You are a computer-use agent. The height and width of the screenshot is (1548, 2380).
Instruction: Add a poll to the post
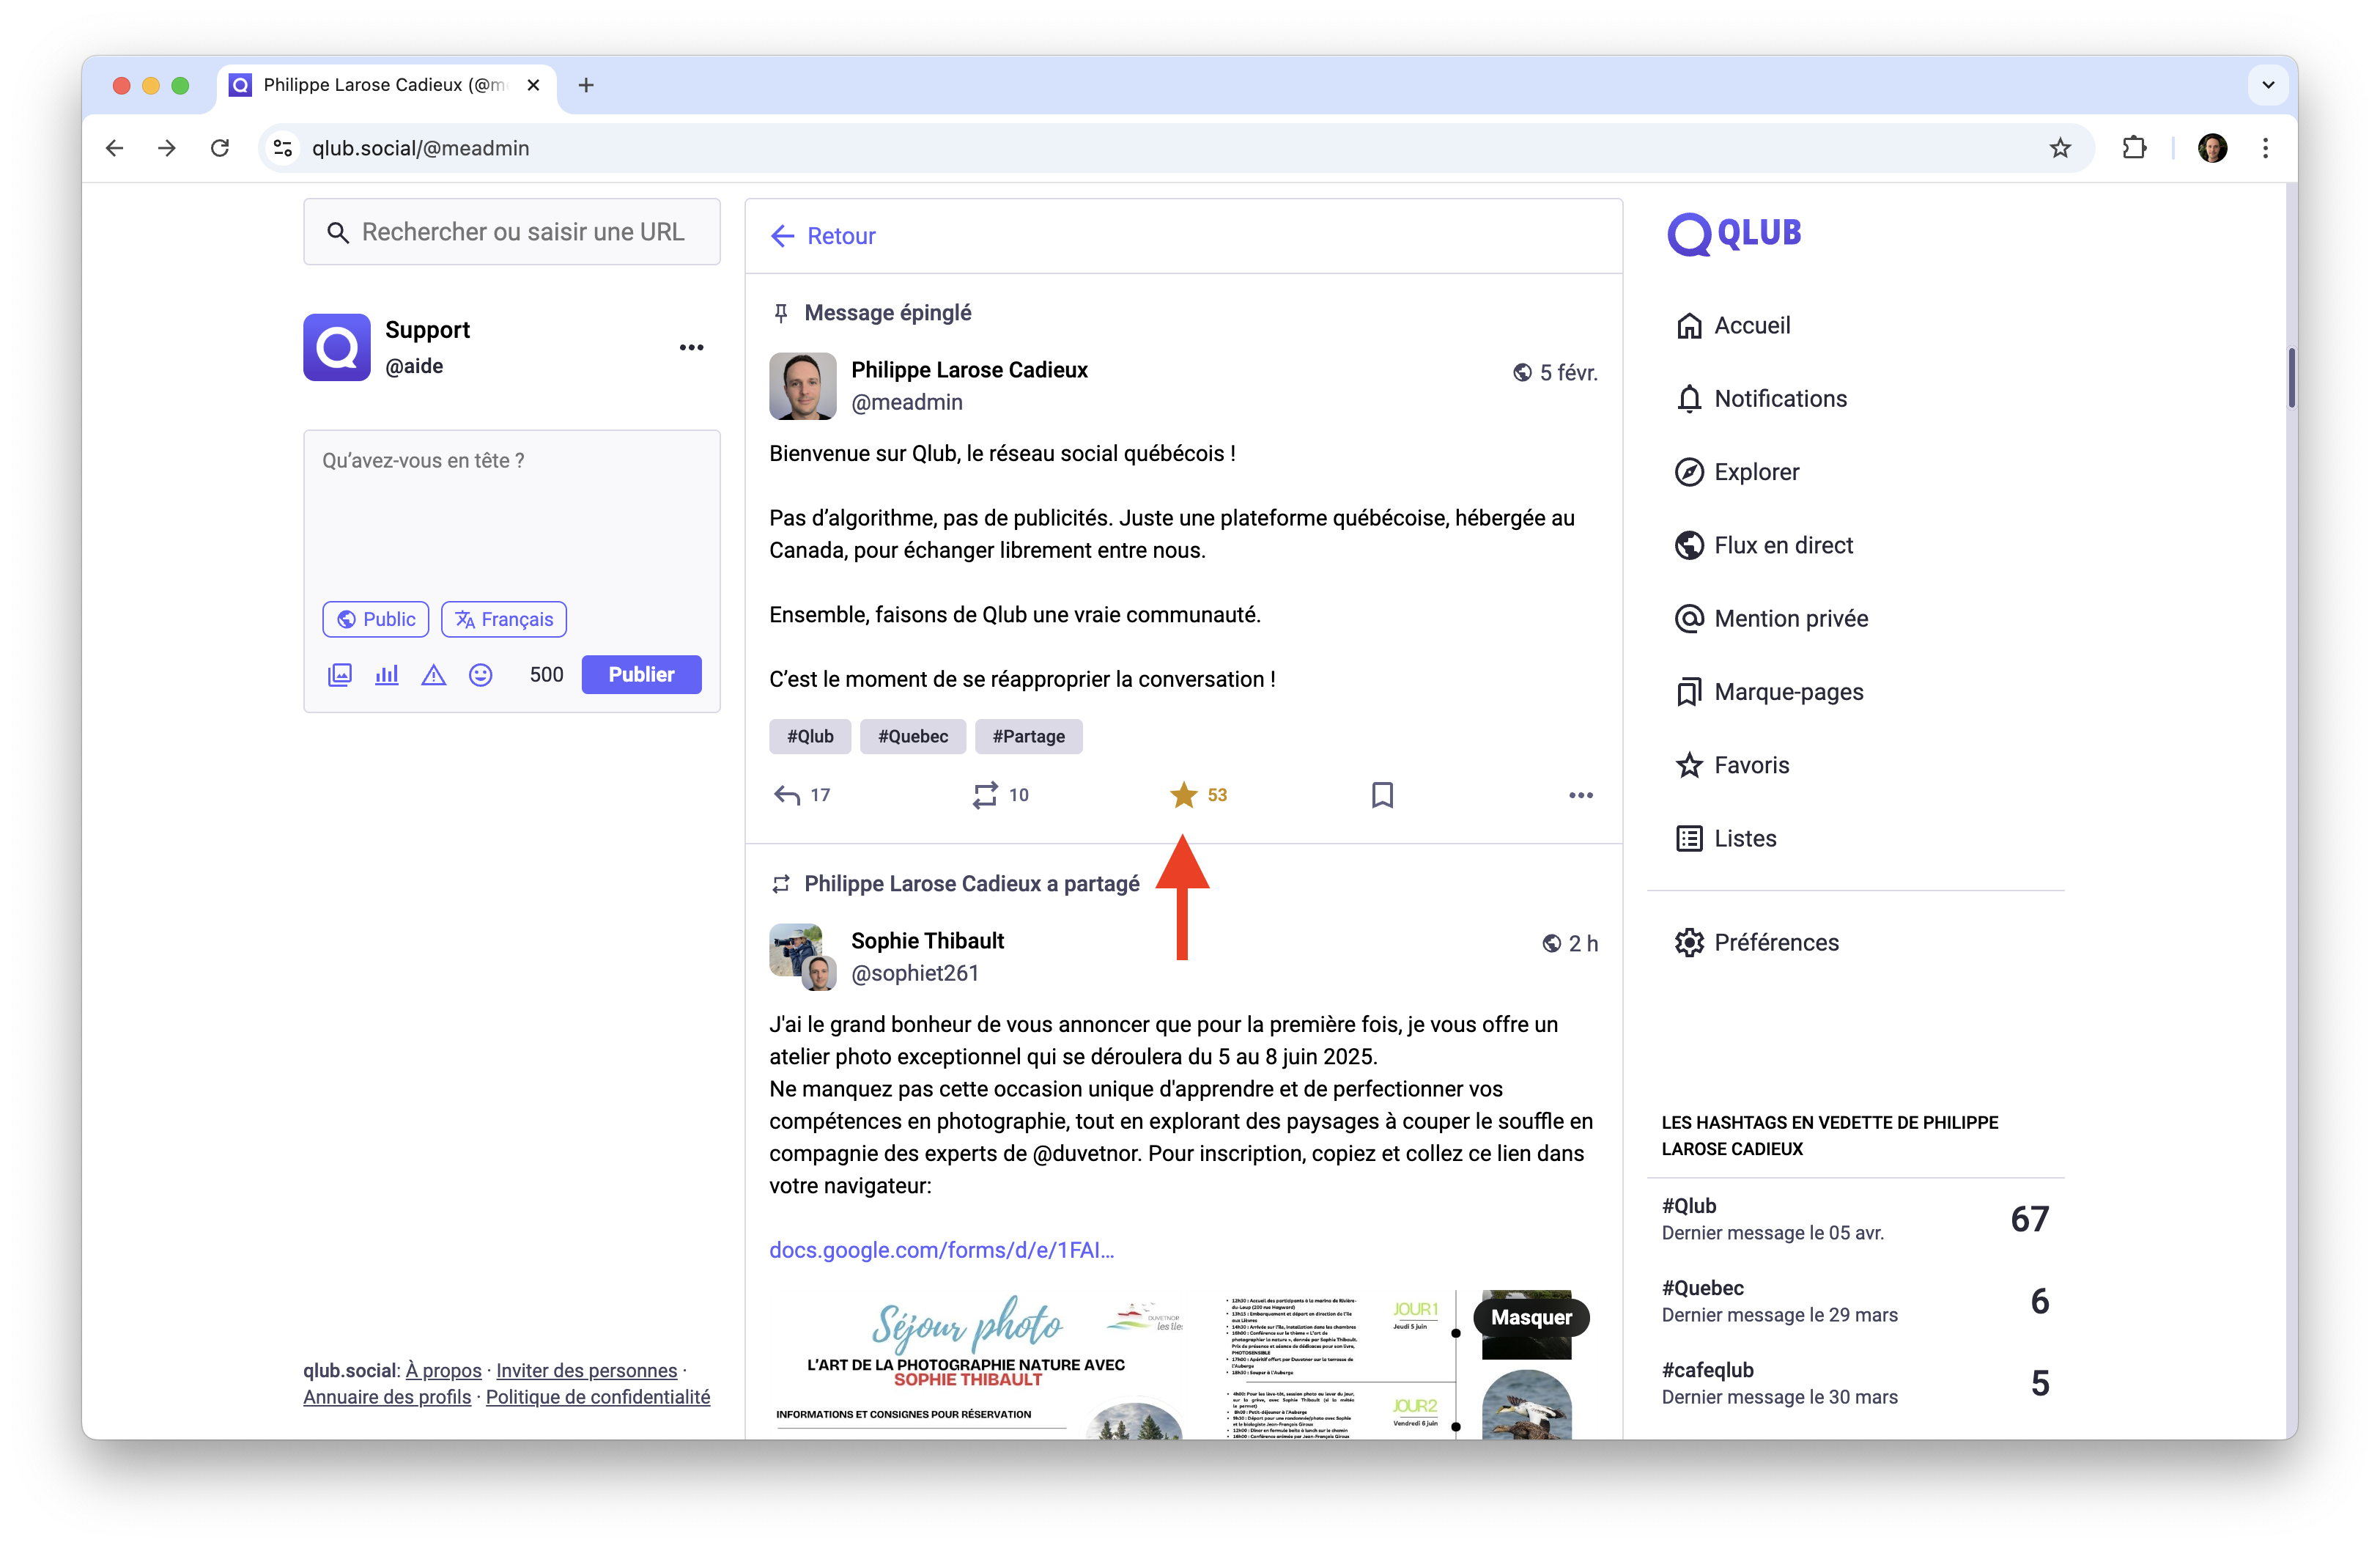coord(387,674)
